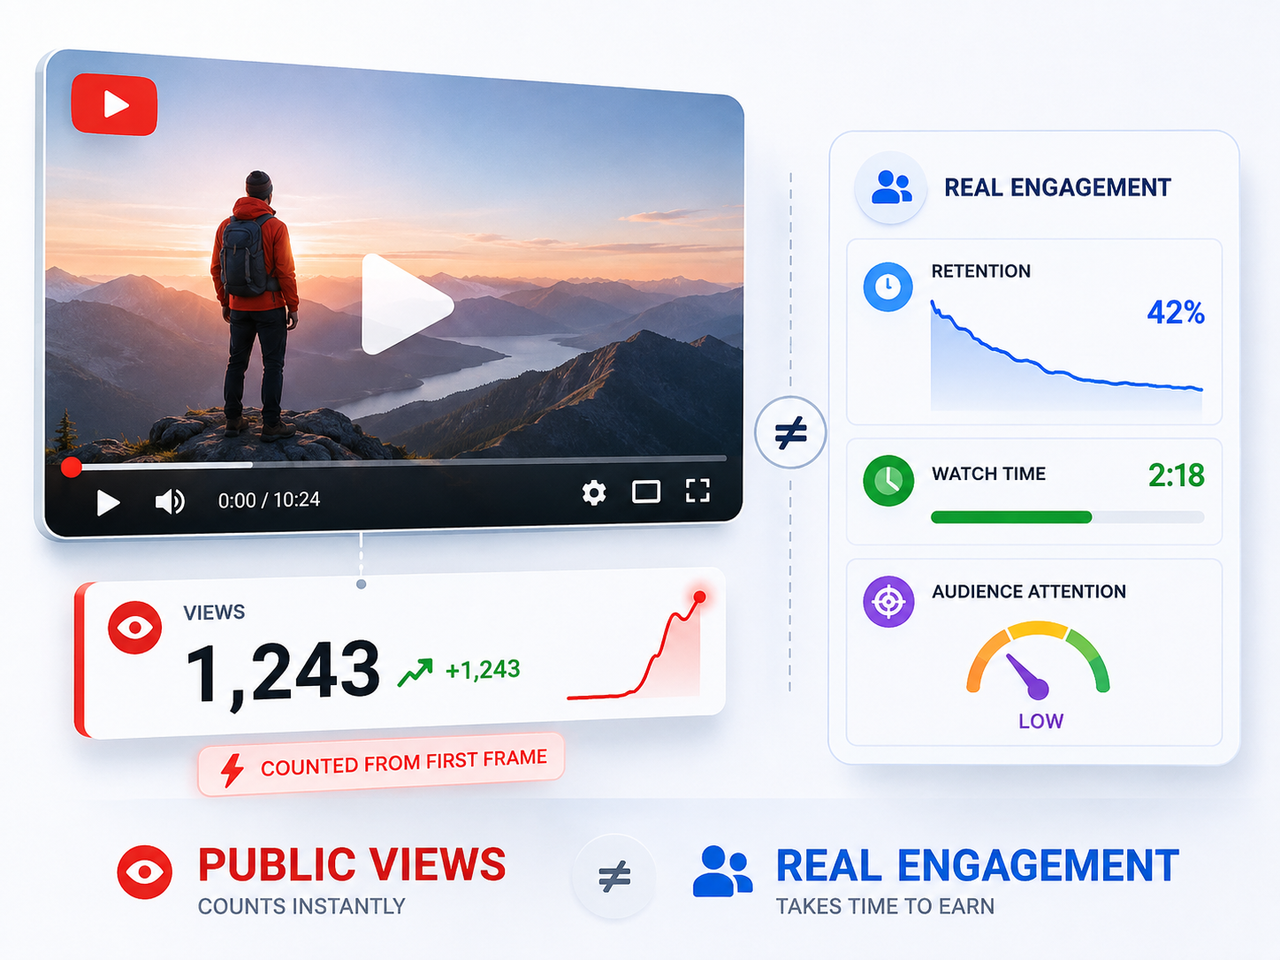Click the large center play button
Viewport: 1280px width, 960px height.
406,304
